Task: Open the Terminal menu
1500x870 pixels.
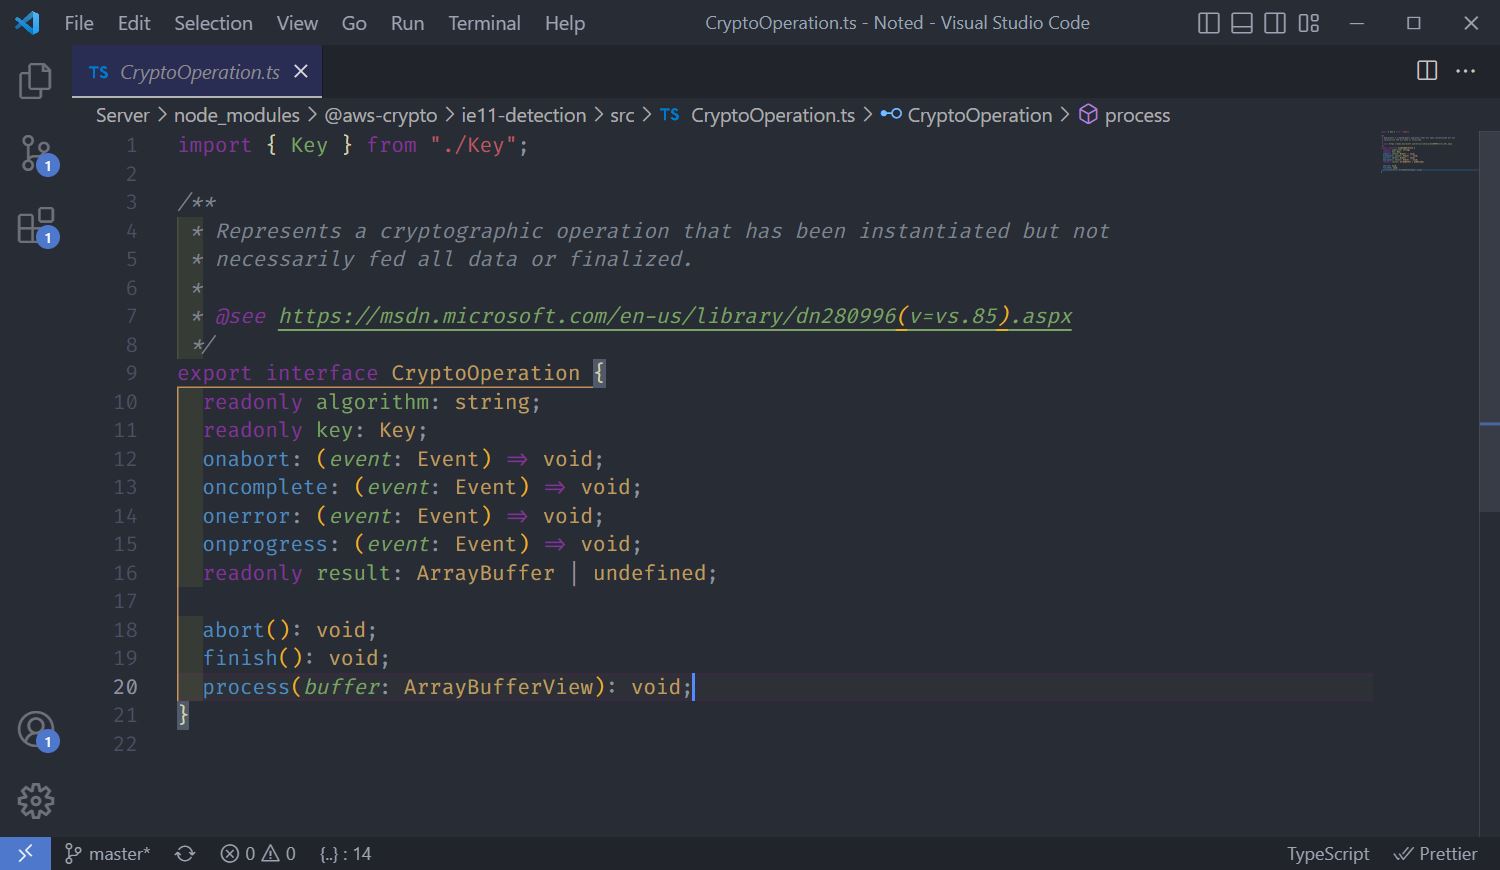Action: point(484,23)
